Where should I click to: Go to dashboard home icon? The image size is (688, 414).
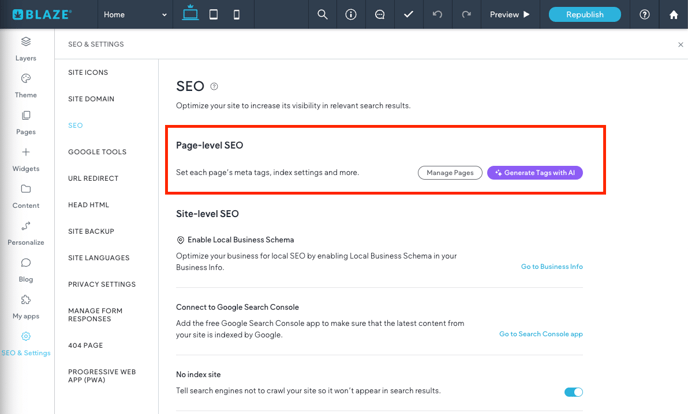pos(673,15)
